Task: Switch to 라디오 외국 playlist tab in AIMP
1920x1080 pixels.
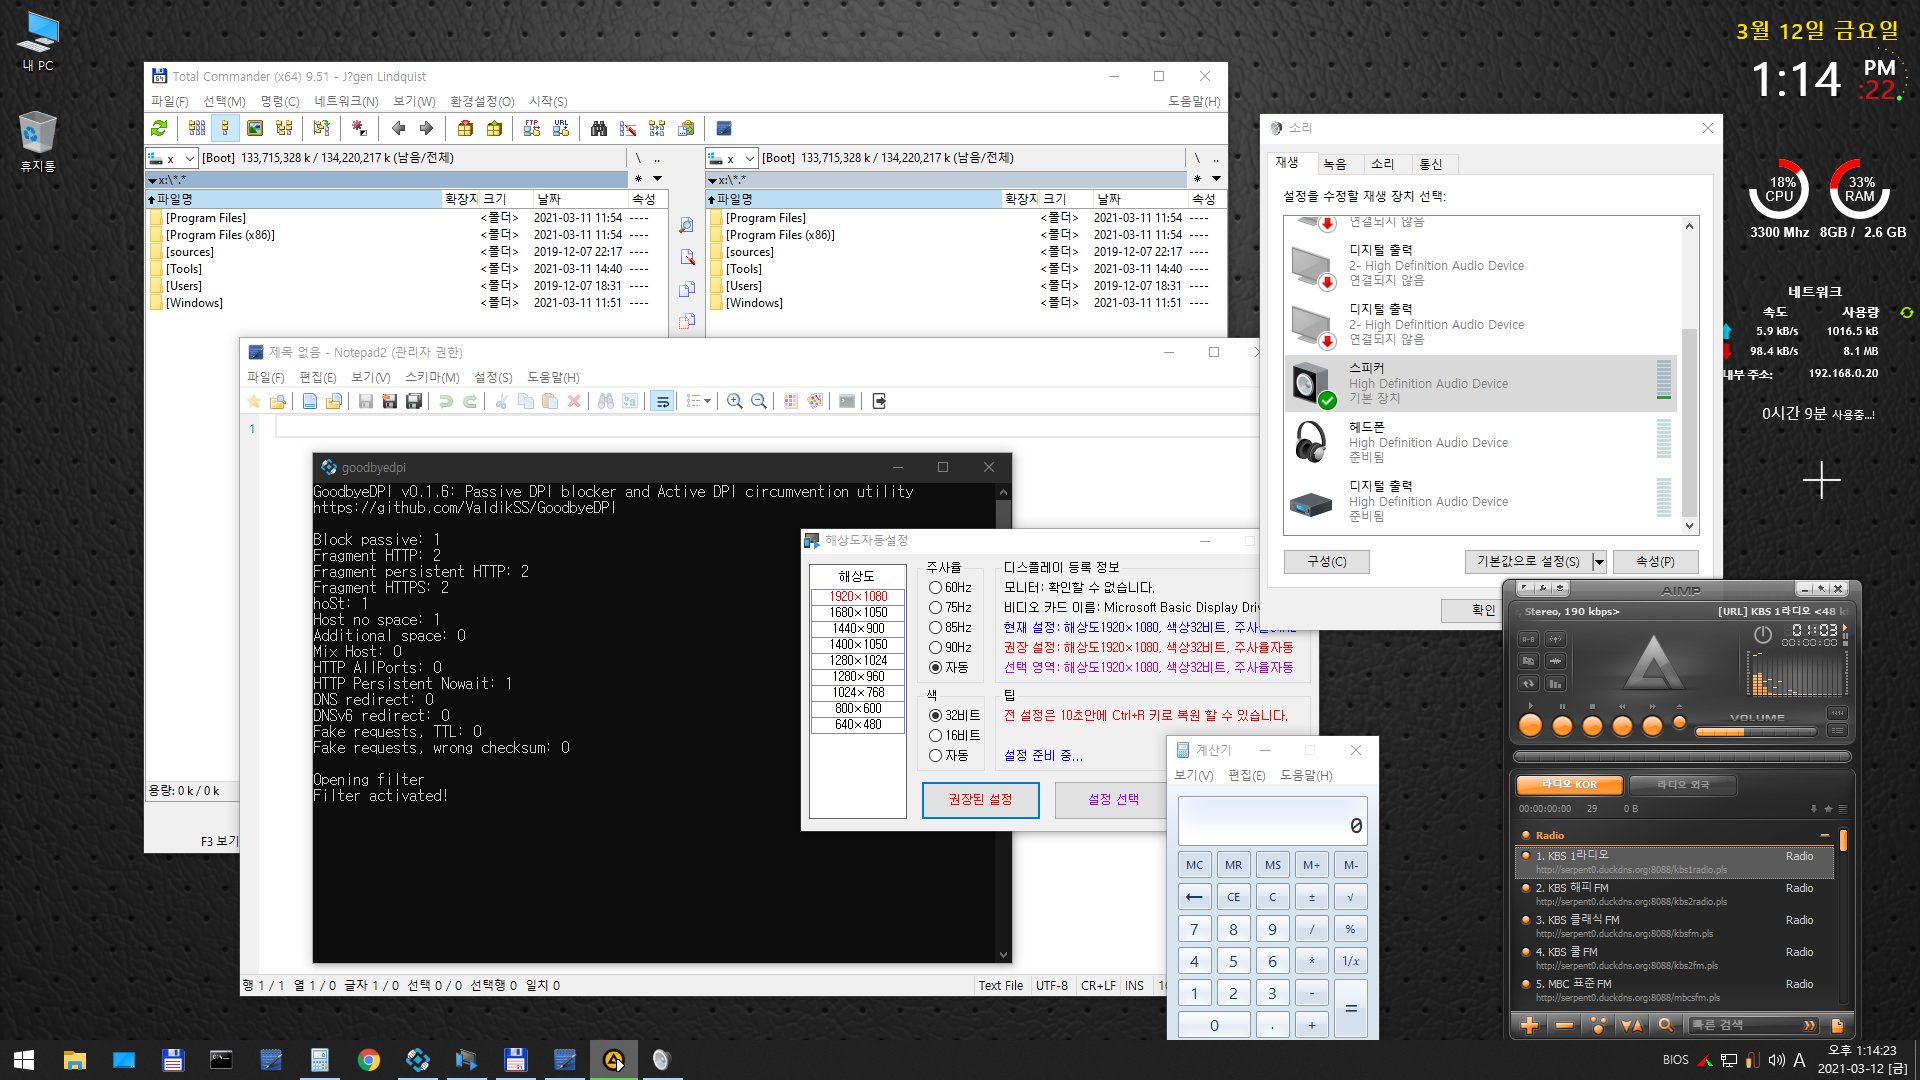Action: point(1683,785)
